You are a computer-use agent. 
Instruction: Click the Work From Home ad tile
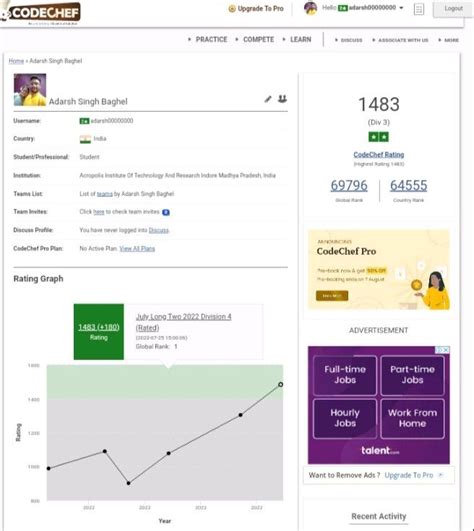tap(412, 419)
